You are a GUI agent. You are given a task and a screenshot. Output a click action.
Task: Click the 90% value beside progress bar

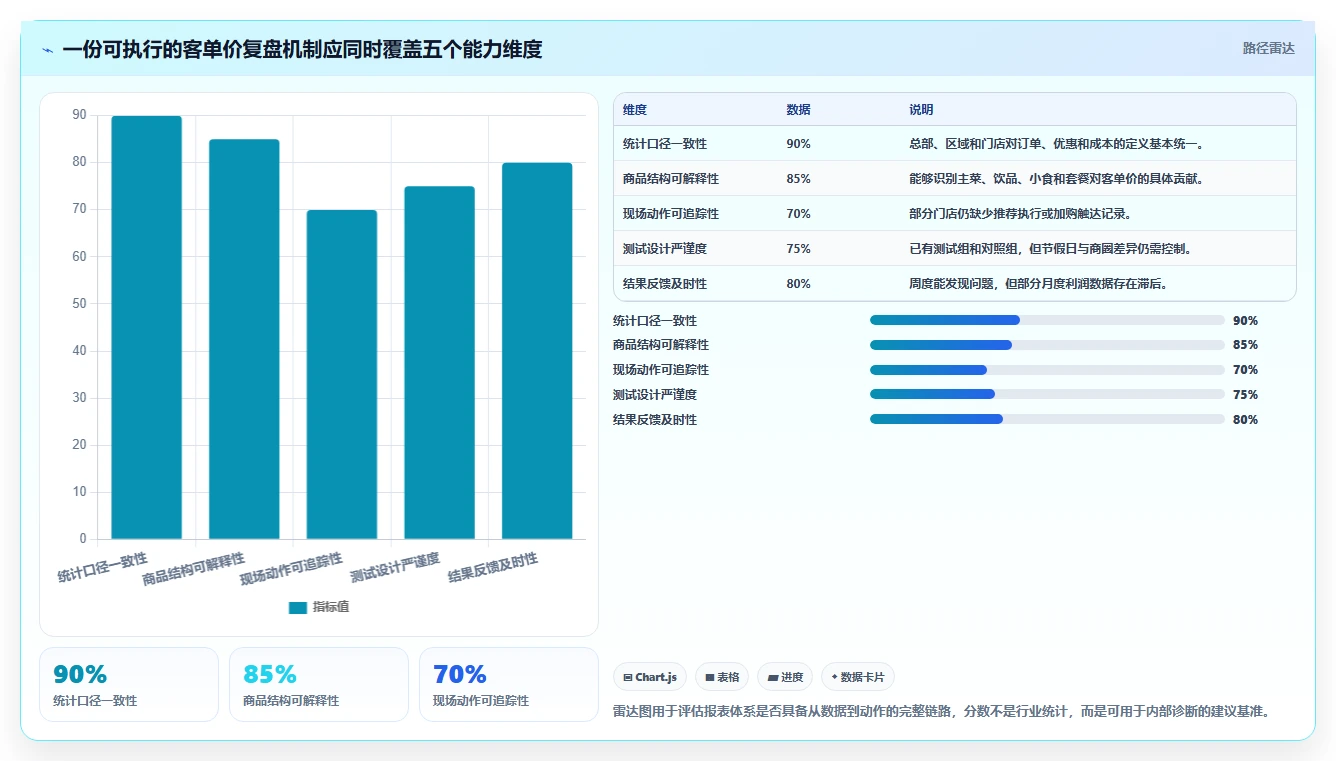pyautogui.click(x=1246, y=321)
